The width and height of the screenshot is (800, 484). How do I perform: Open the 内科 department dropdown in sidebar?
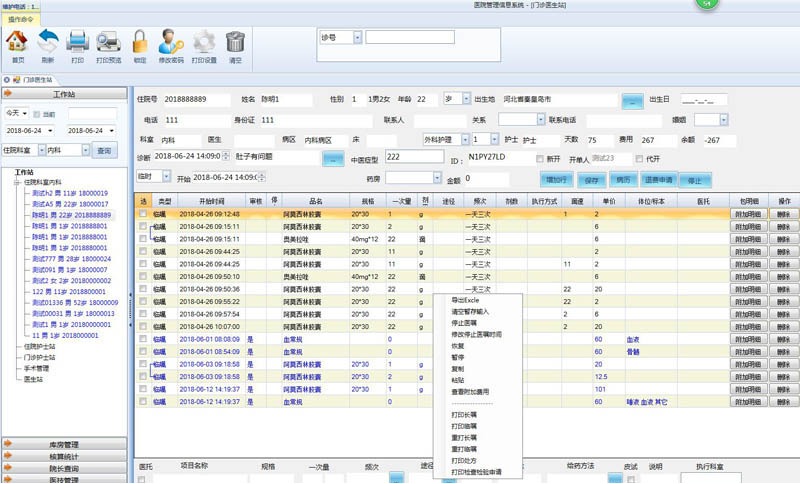tap(86, 150)
